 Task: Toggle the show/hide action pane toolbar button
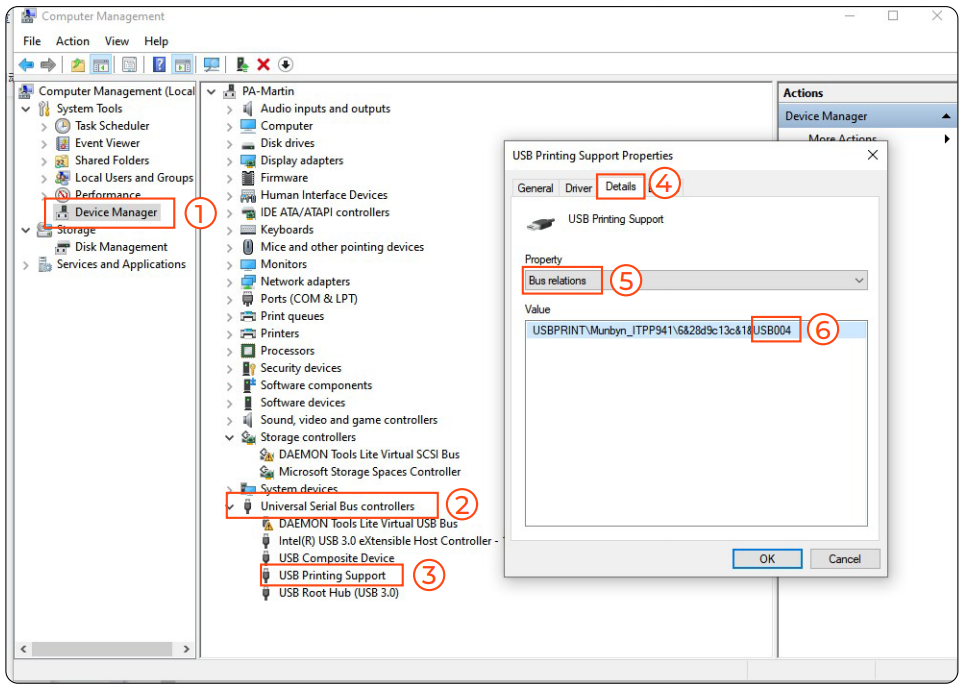[182, 65]
